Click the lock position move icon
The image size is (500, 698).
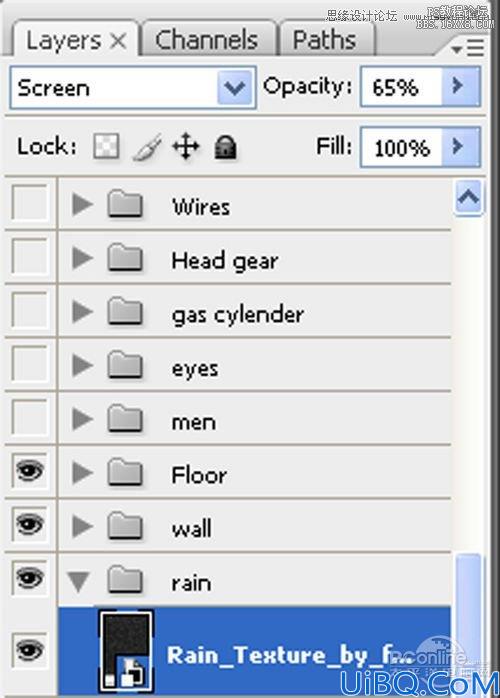186,147
